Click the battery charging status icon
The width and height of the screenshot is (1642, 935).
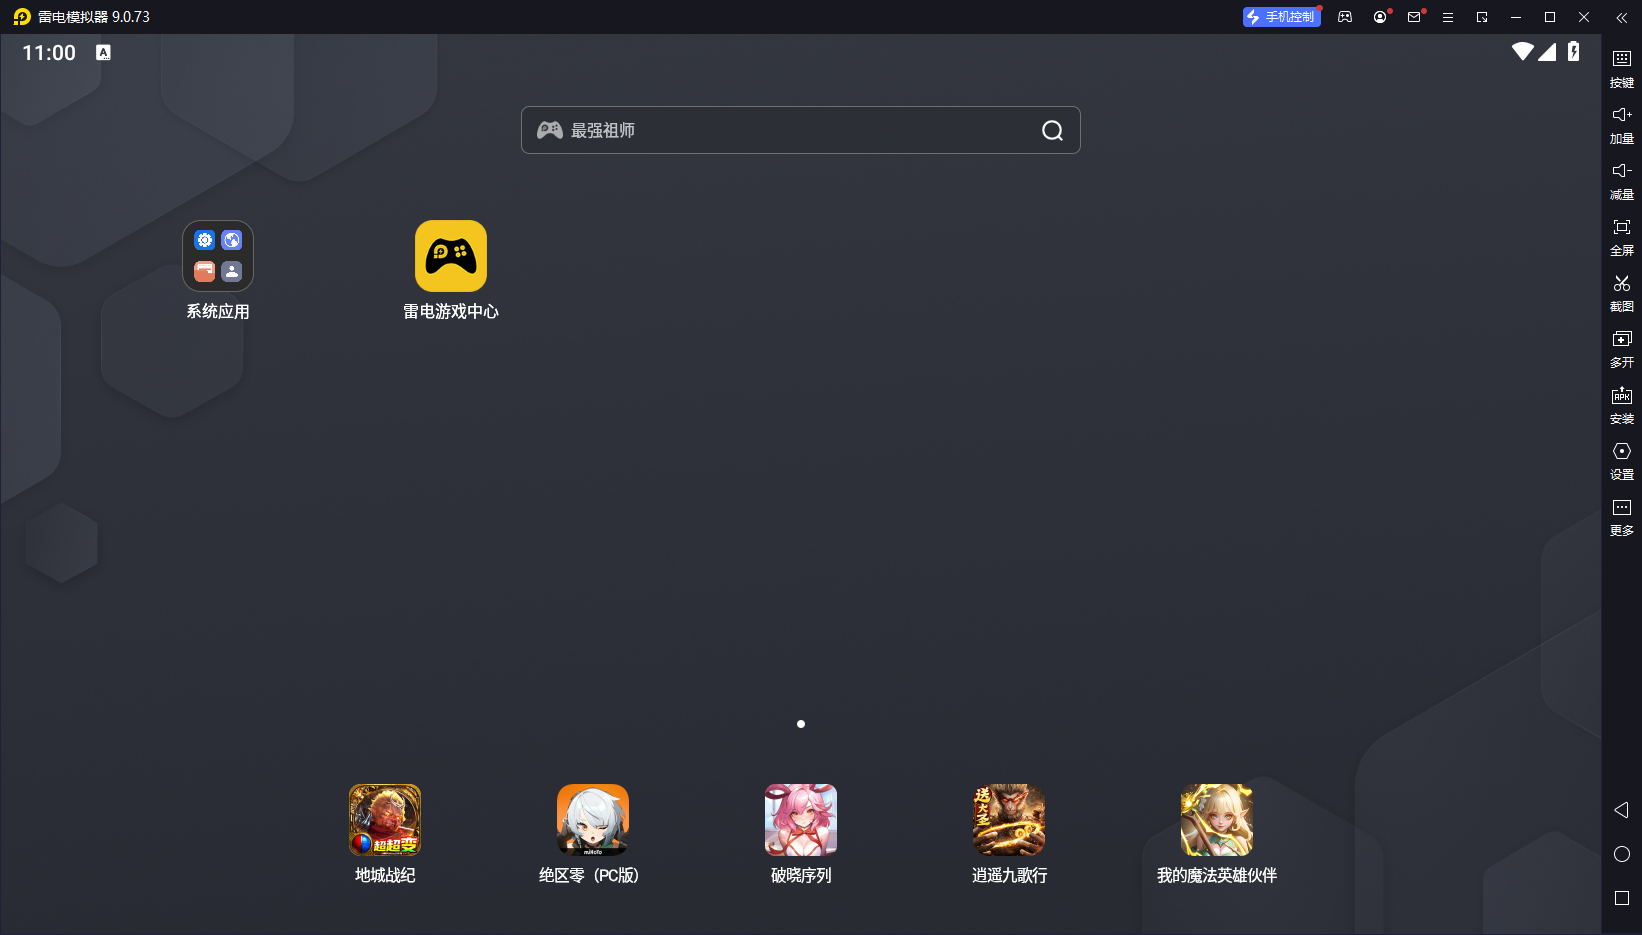[1574, 52]
